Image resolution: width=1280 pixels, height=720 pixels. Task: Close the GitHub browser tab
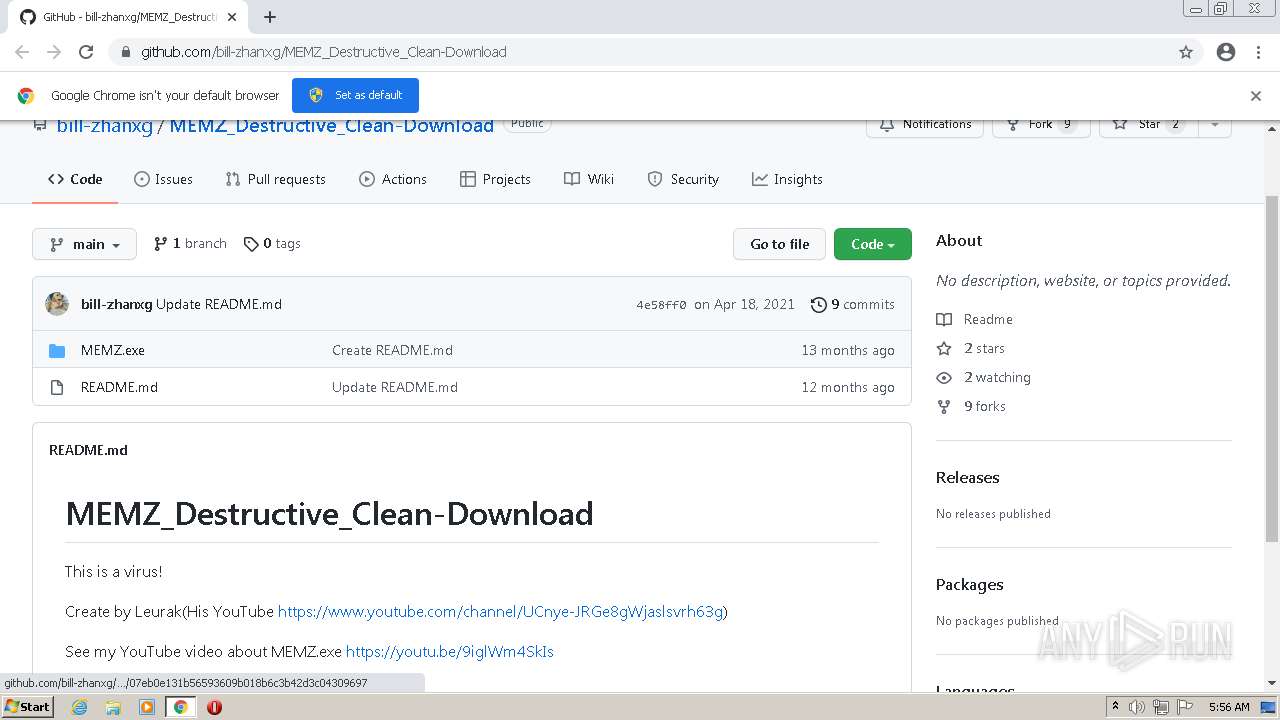tap(232, 17)
